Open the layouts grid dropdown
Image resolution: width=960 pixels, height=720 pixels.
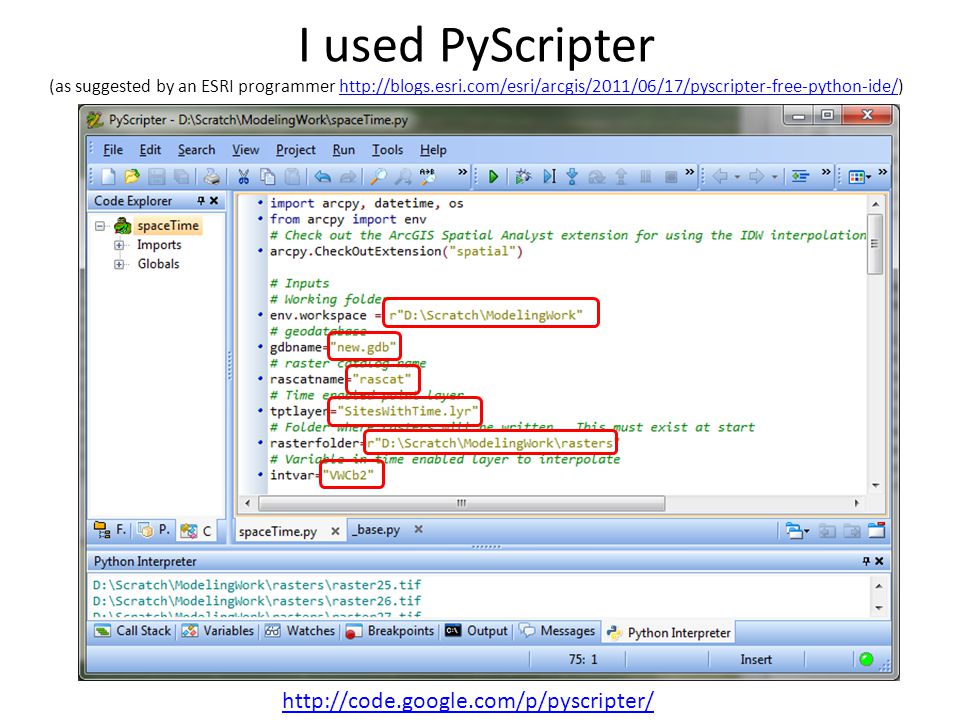click(860, 176)
